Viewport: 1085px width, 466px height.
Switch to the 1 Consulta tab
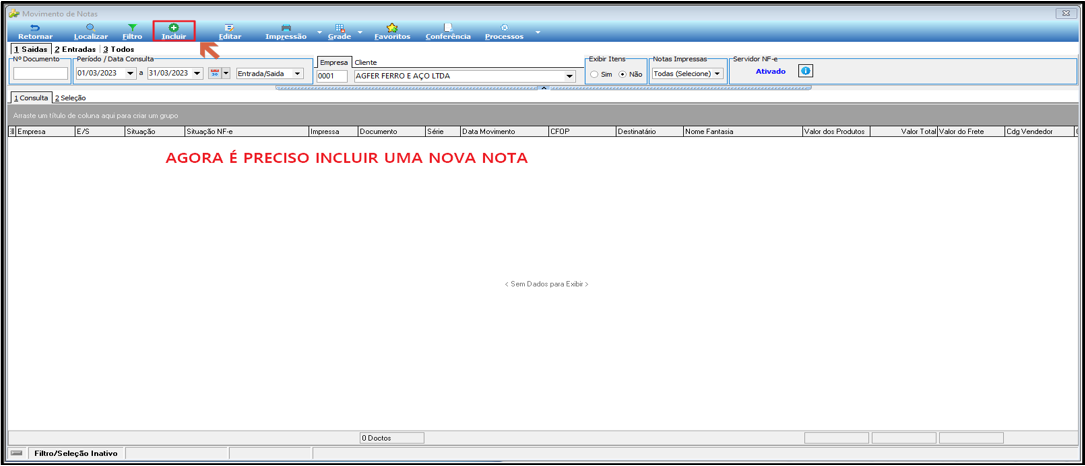pos(30,98)
